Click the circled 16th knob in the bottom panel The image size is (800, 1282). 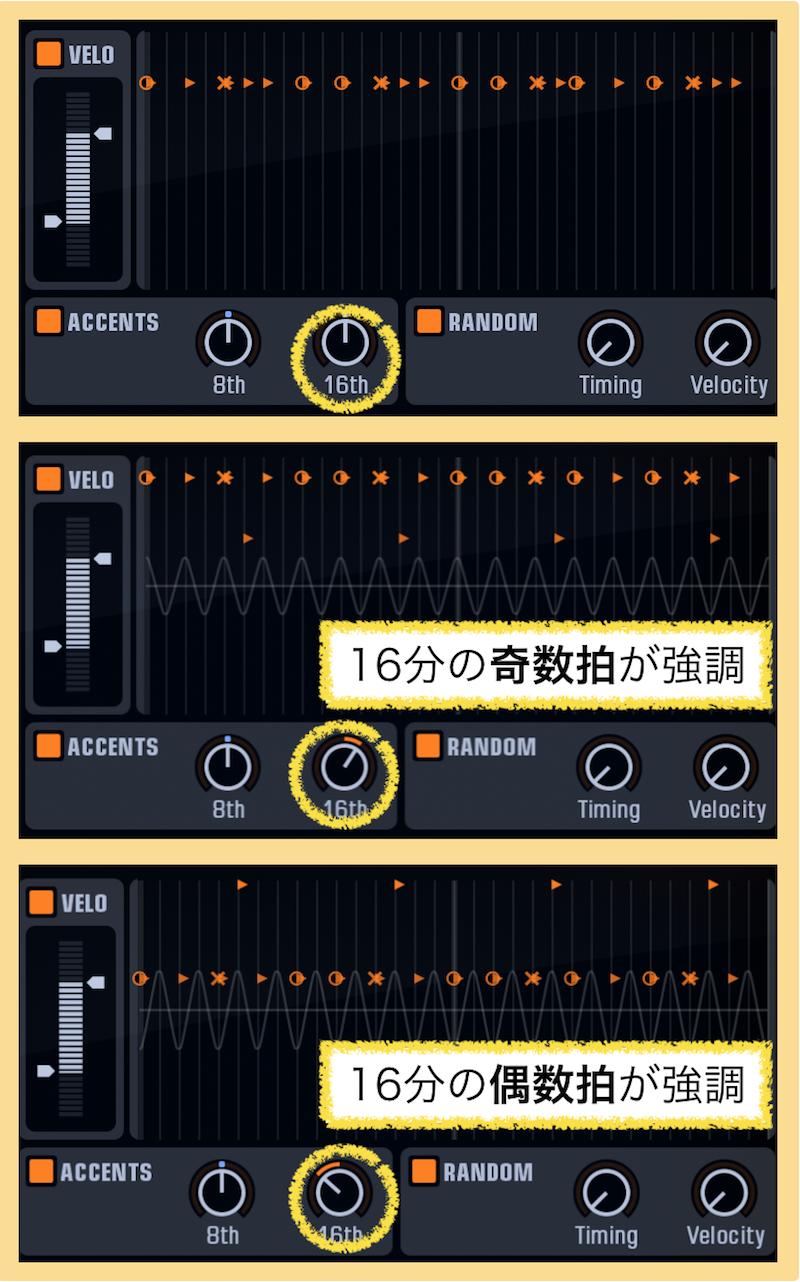[x=340, y=1191]
